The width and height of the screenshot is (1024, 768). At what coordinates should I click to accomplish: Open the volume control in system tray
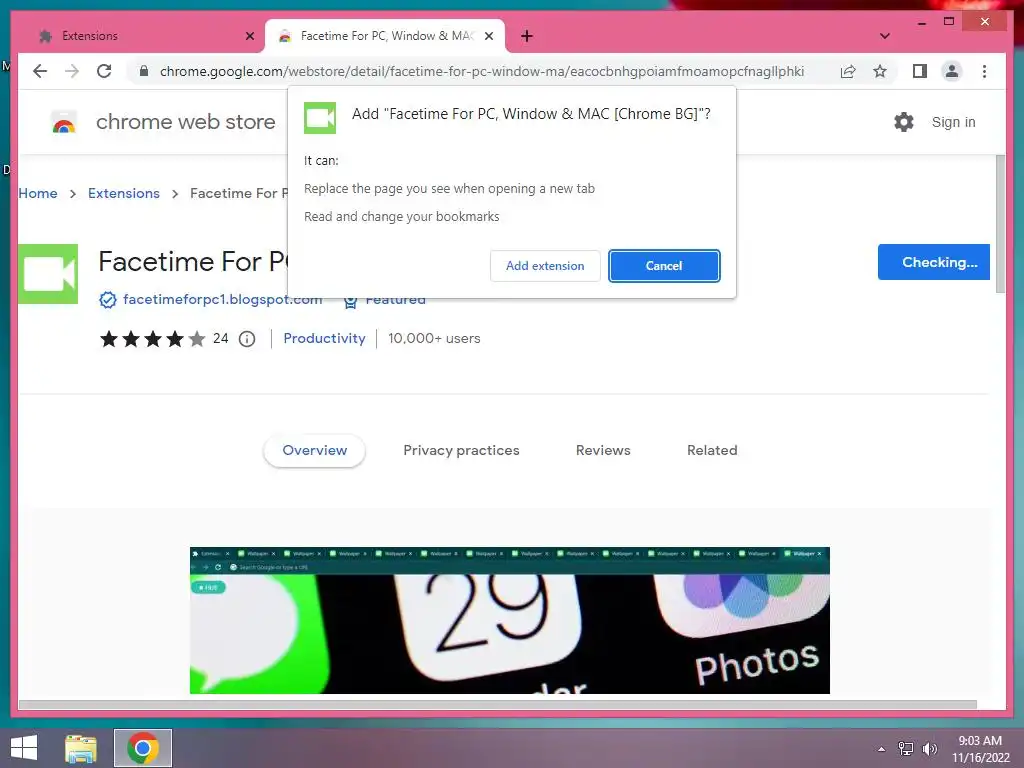click(x=930, y=749)
